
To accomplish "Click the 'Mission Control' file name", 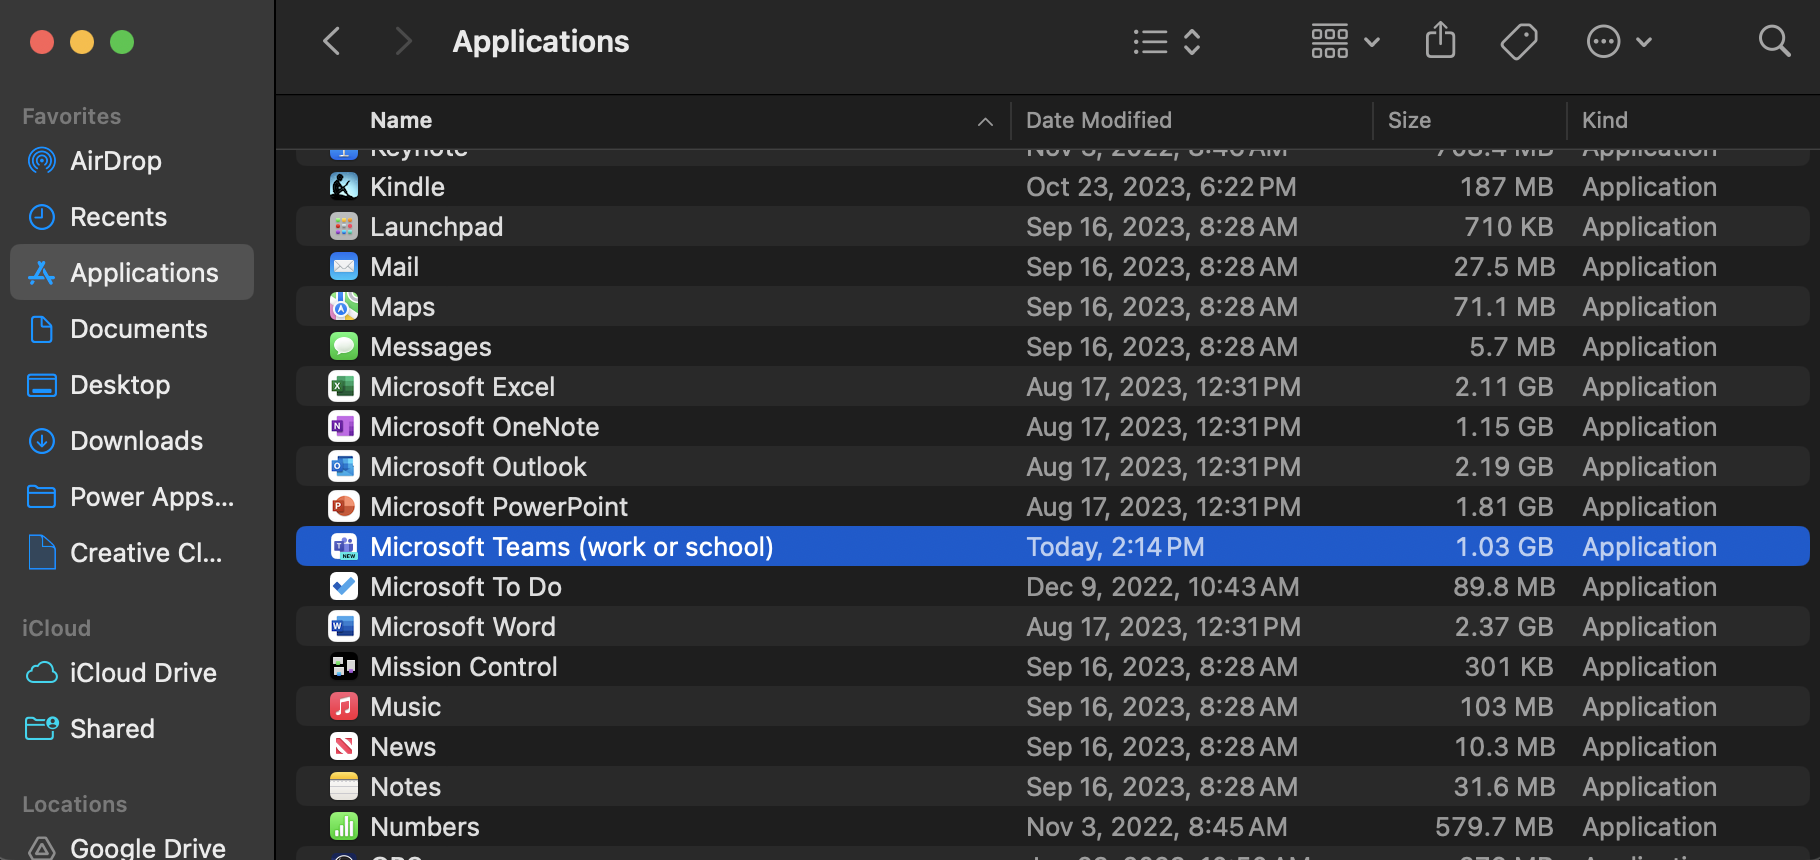I will point(464,667).
